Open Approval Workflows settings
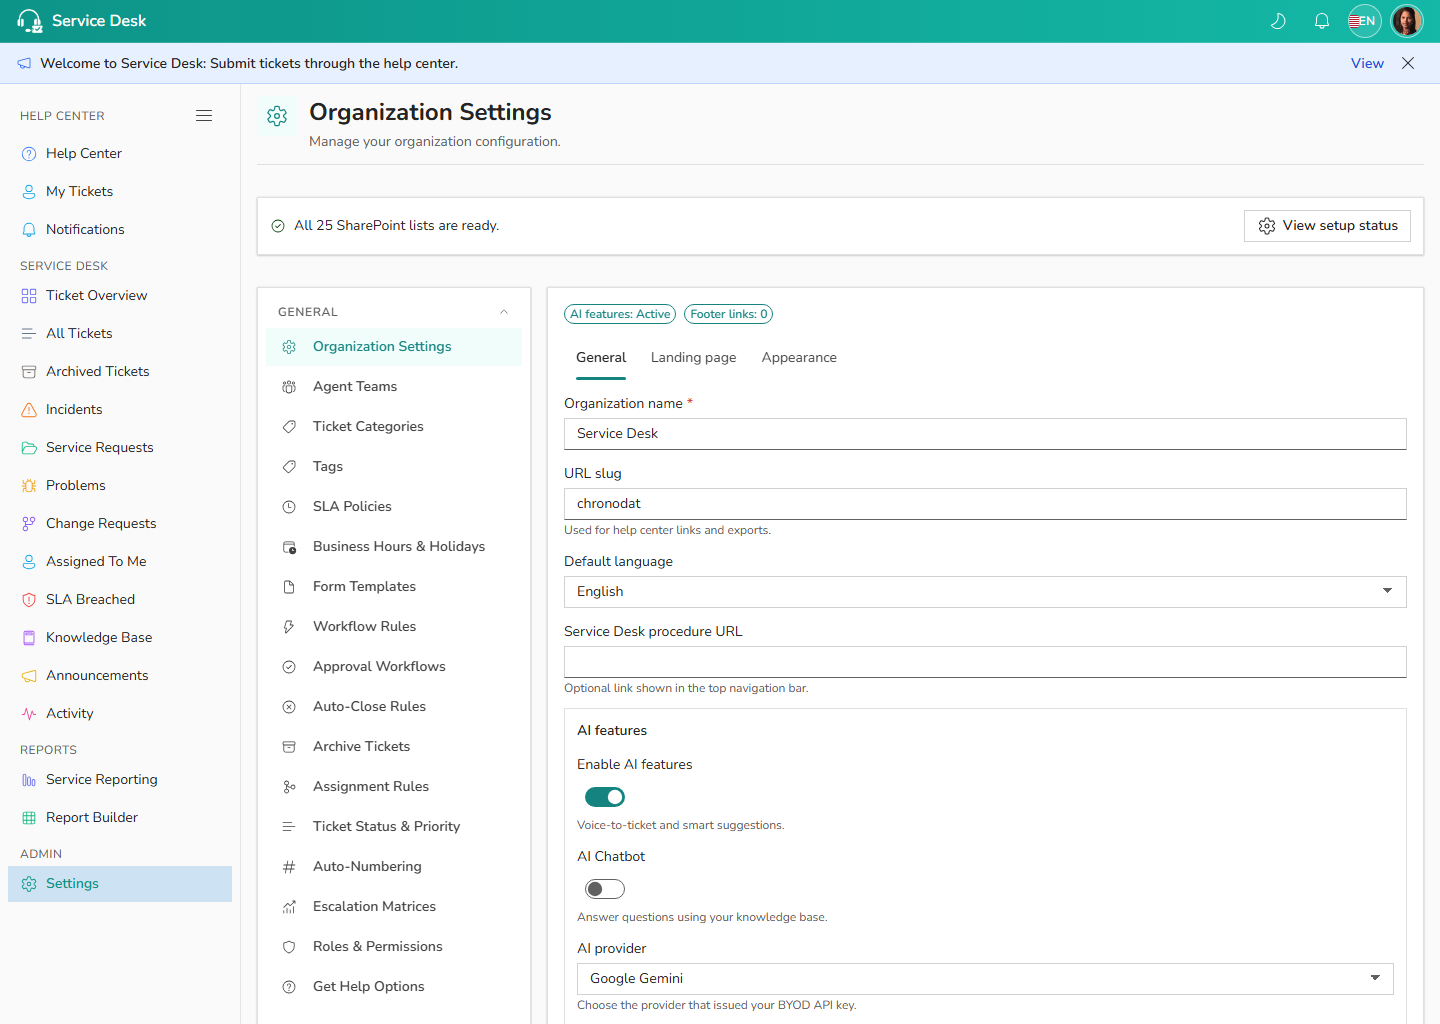1440x1024 pixels. pyautogui.click(x=394, y=667)
